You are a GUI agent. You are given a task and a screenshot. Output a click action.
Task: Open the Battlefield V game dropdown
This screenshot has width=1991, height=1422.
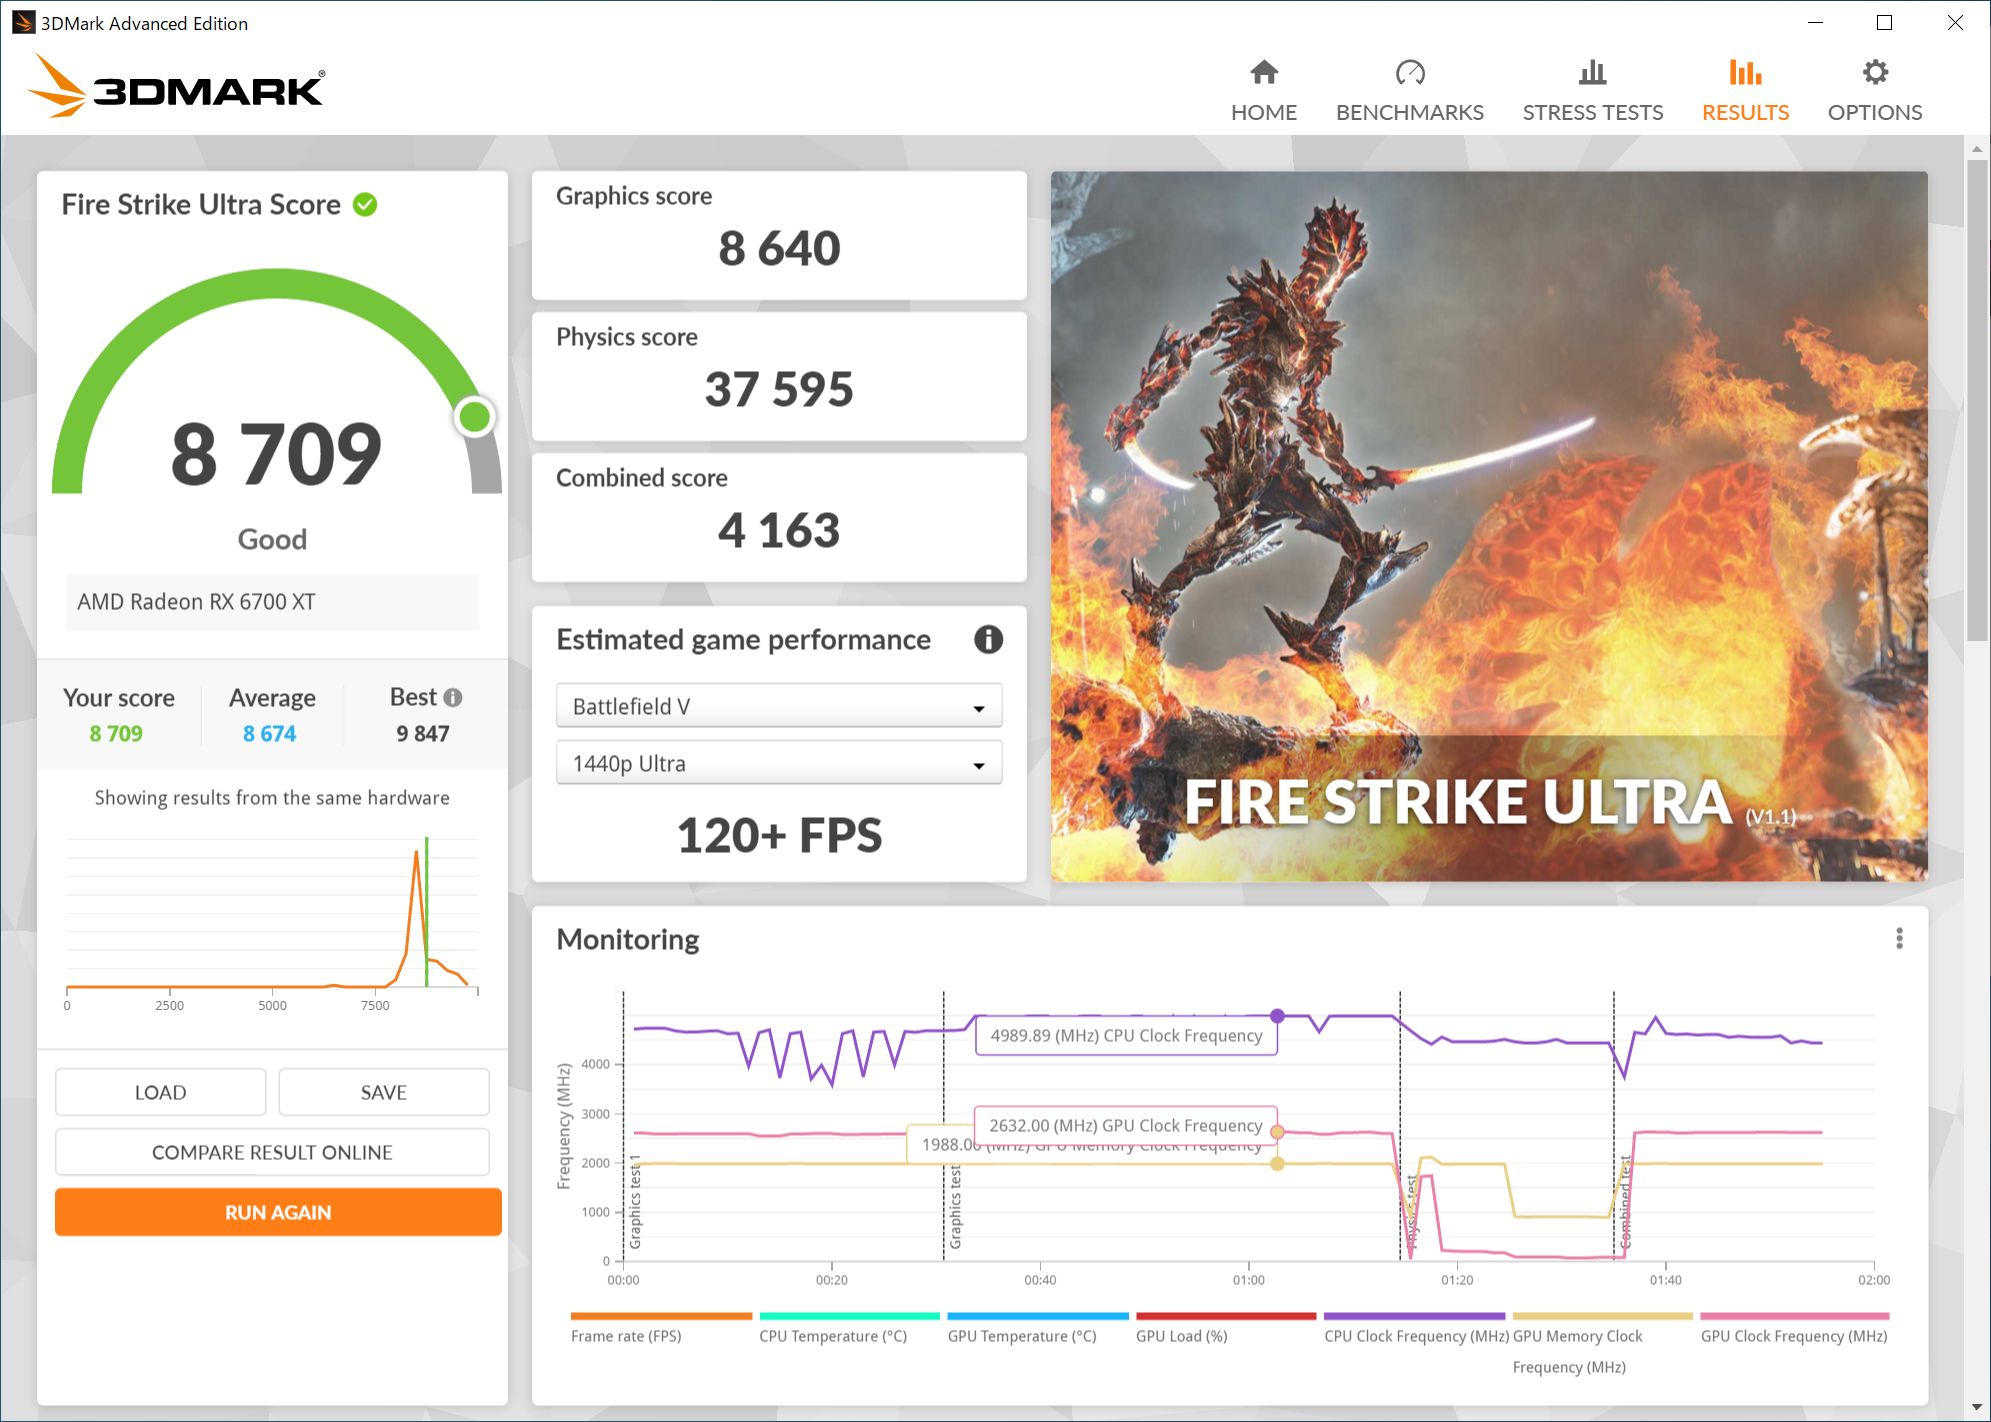click(x=779, y=706)
